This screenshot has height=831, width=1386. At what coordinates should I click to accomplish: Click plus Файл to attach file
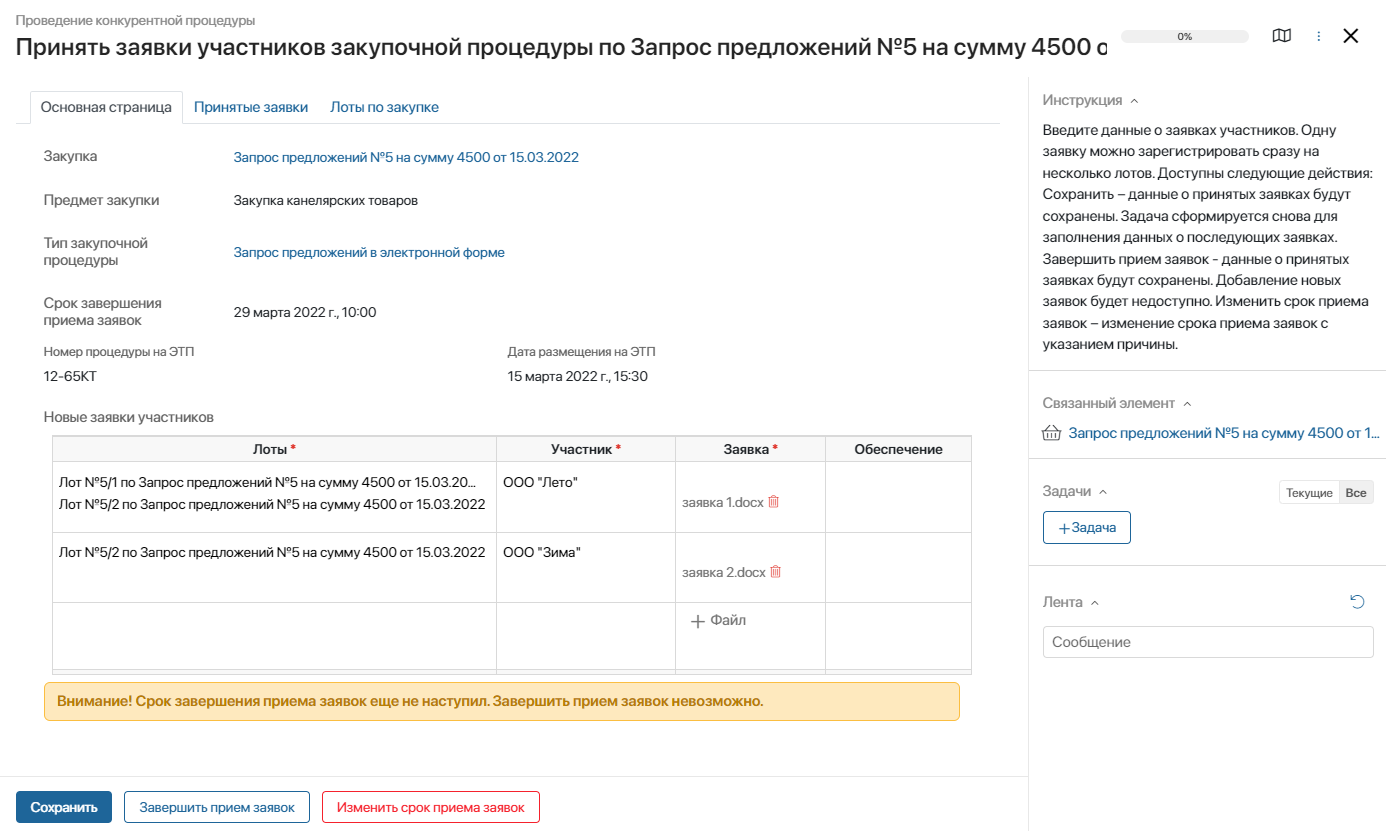tap(719, 621)
